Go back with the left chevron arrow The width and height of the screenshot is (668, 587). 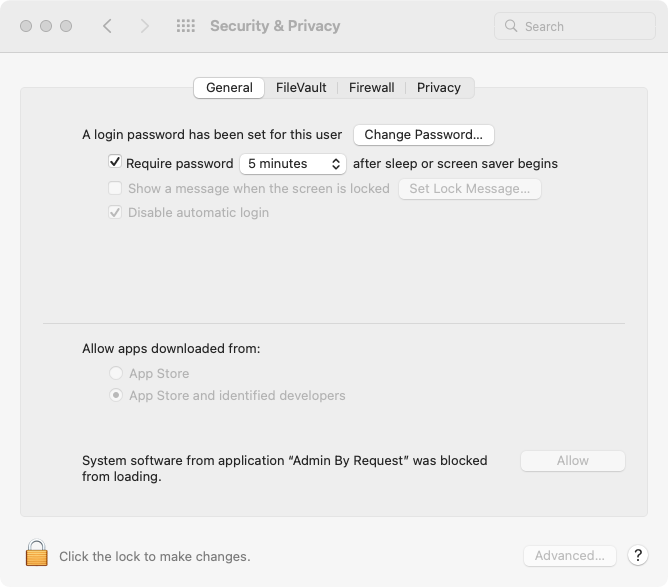107,26
